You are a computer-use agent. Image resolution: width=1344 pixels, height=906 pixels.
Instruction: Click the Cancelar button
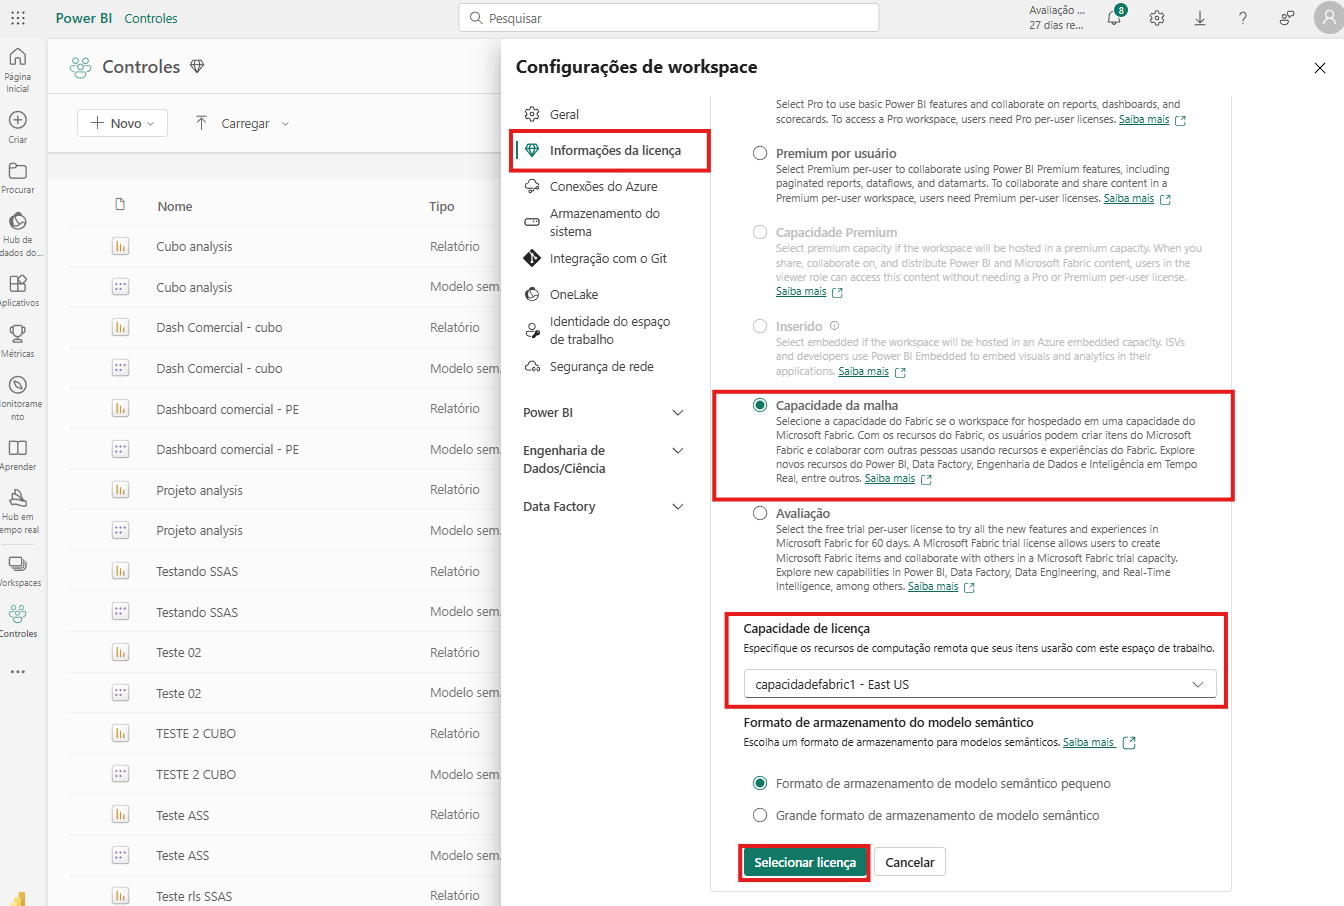909,863
